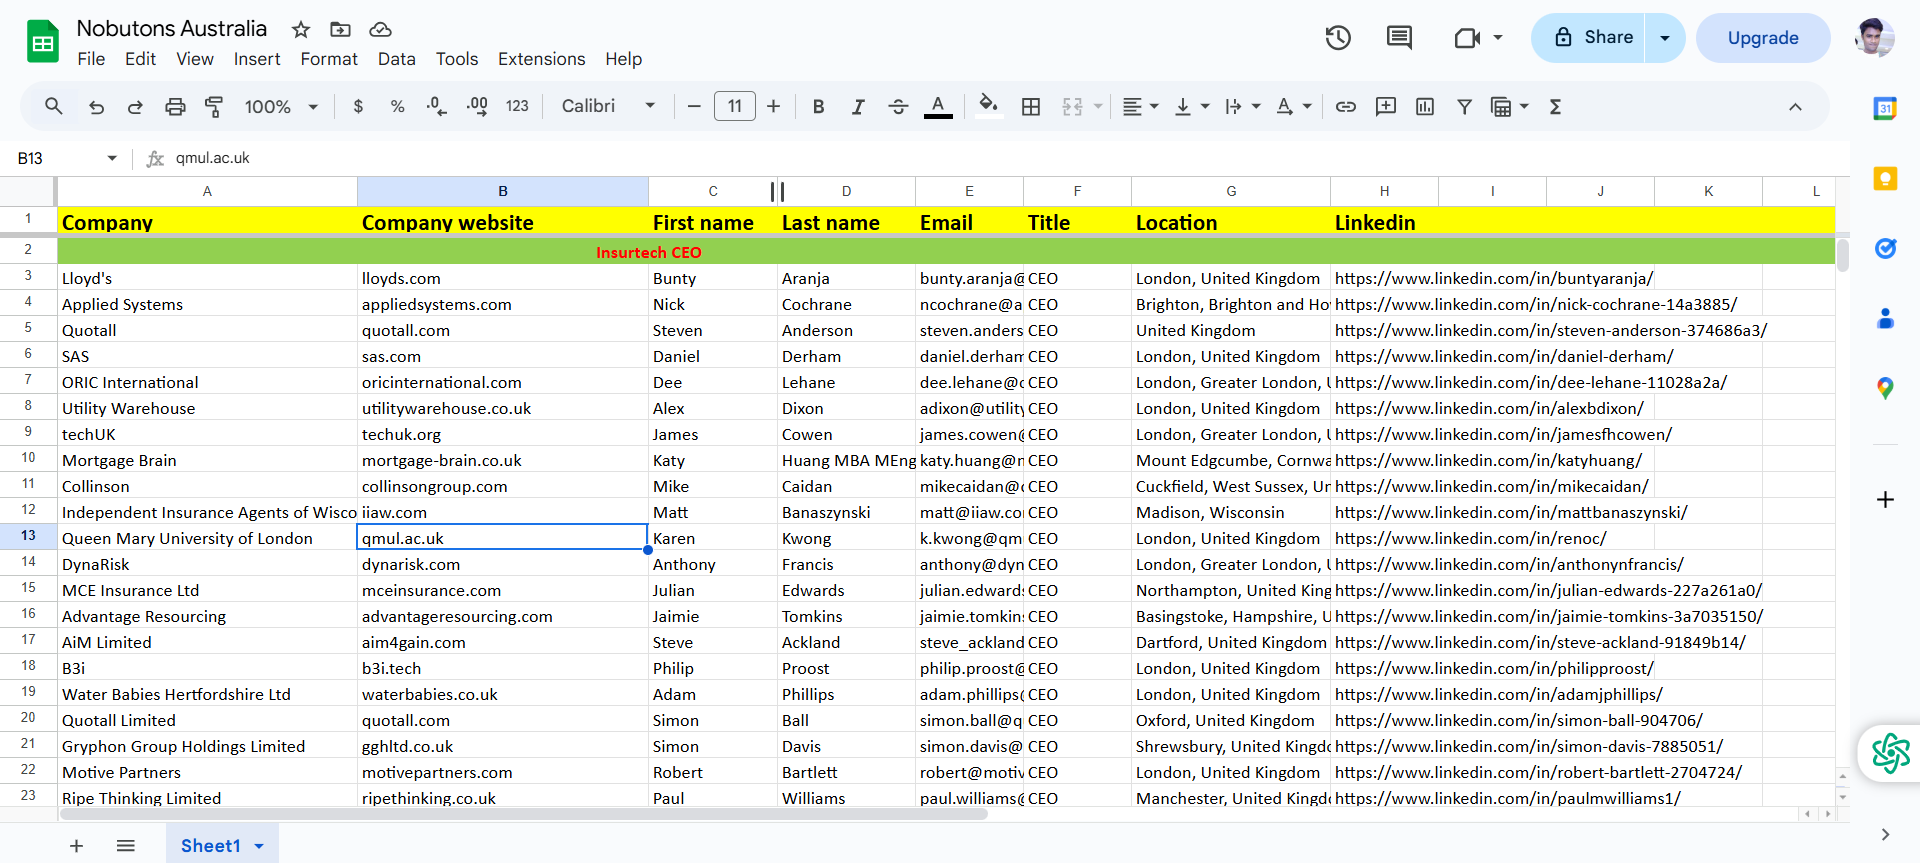
Task: Toggle strikethrough formatting
Action: click(898, 107)
